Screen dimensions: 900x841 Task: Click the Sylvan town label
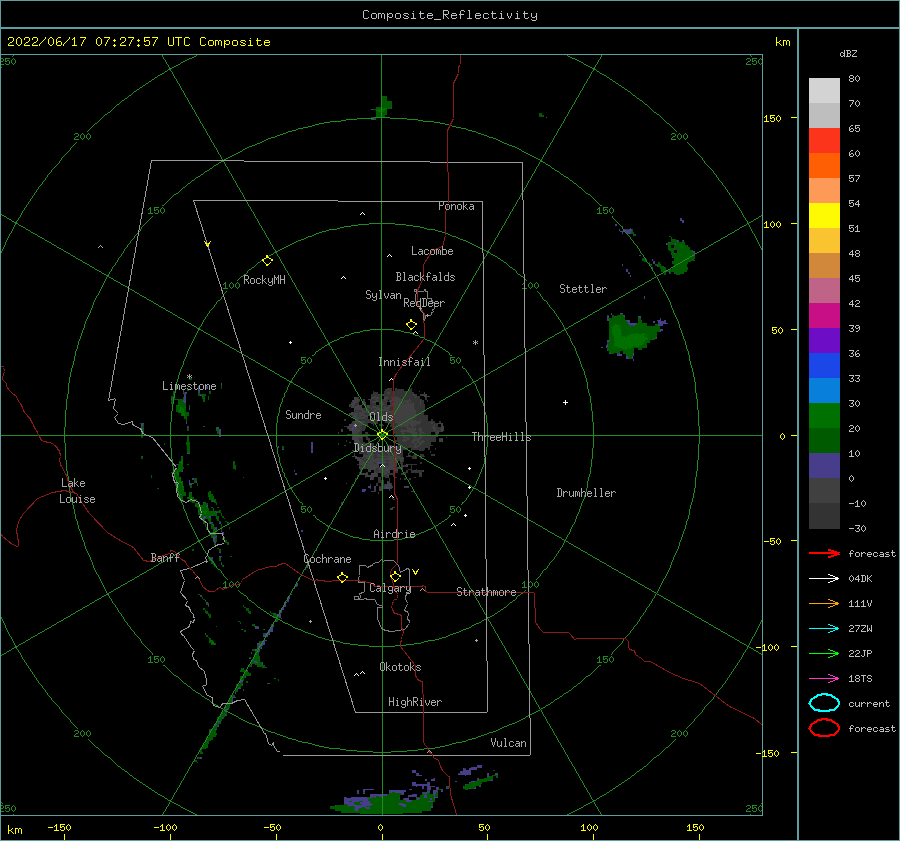(x=383, y=296)
